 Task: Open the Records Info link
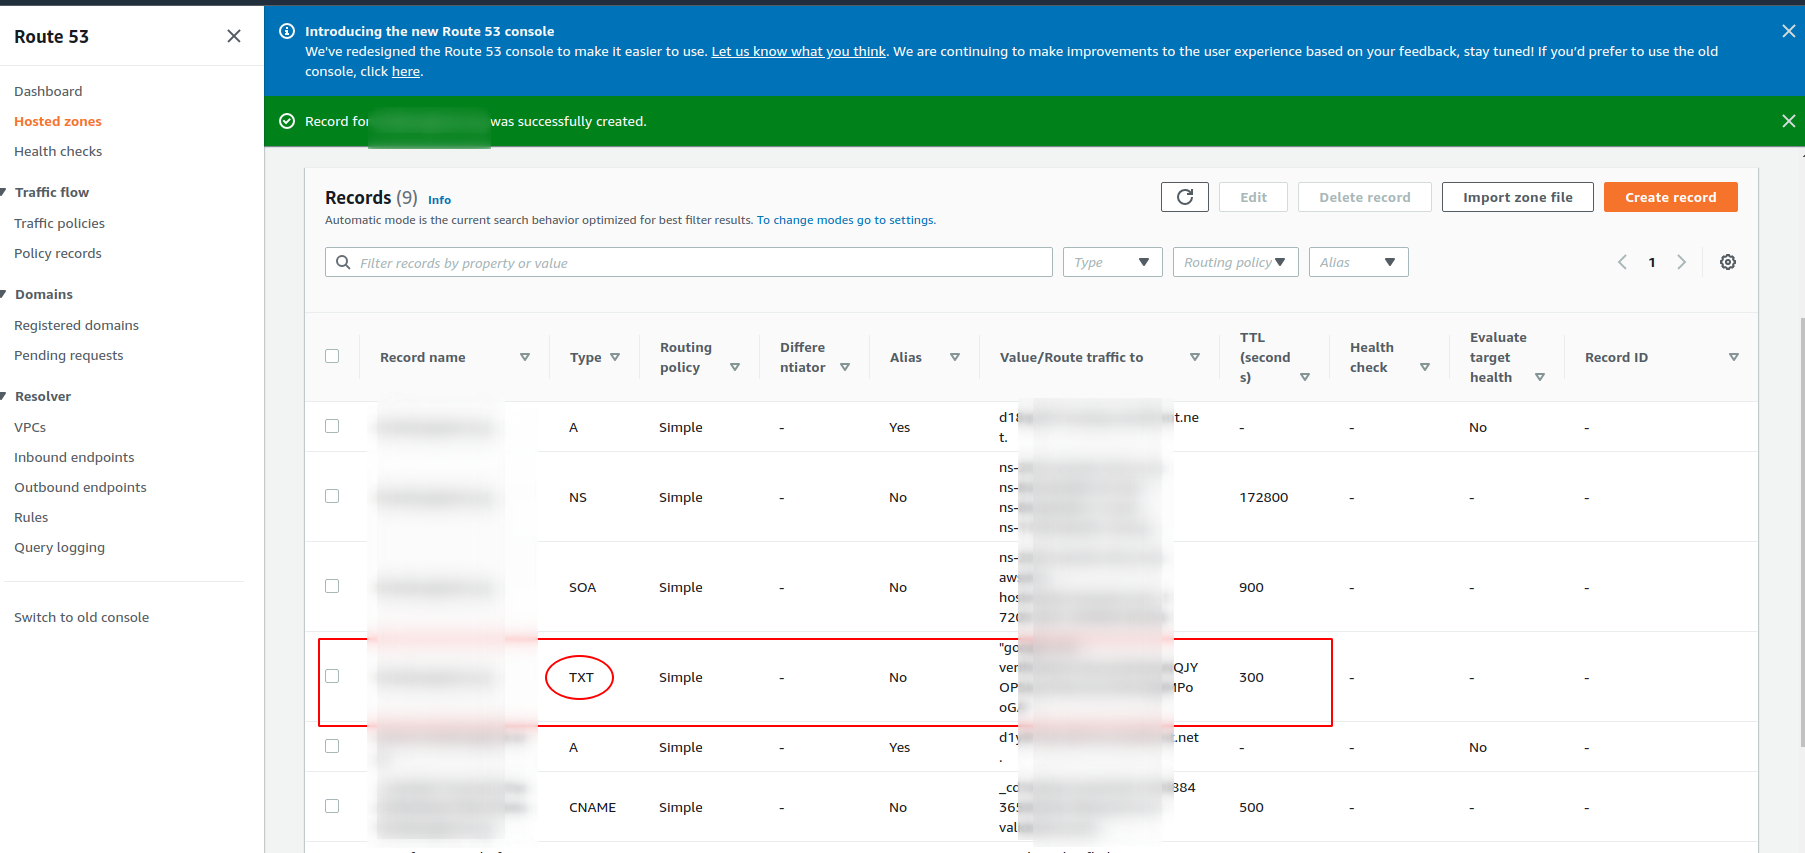[x=439, y=200]
